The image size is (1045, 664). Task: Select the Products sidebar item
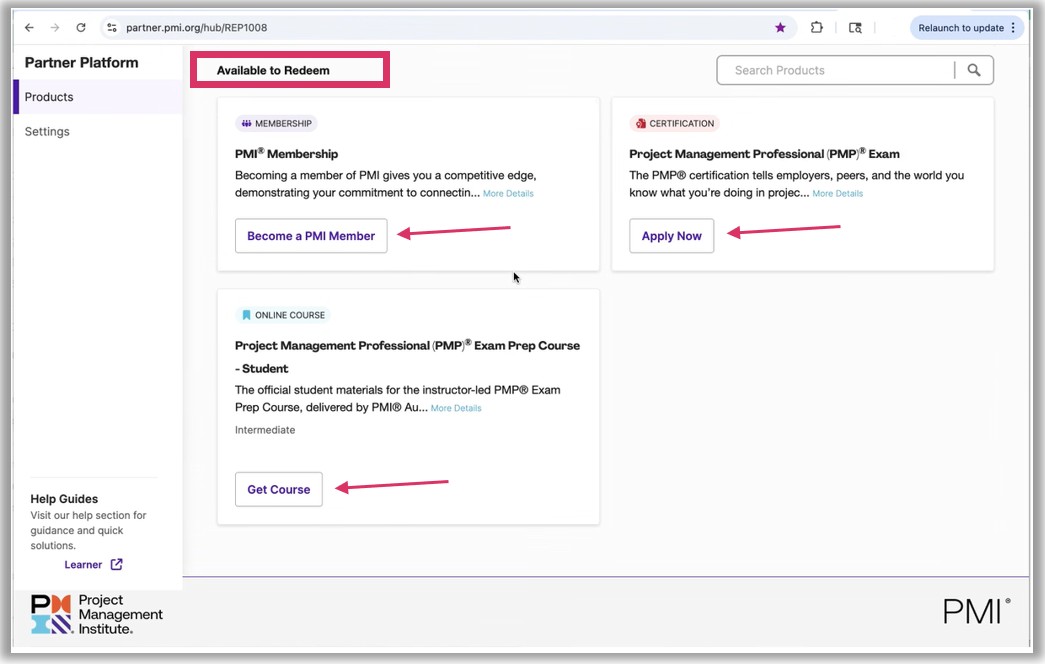98,97
